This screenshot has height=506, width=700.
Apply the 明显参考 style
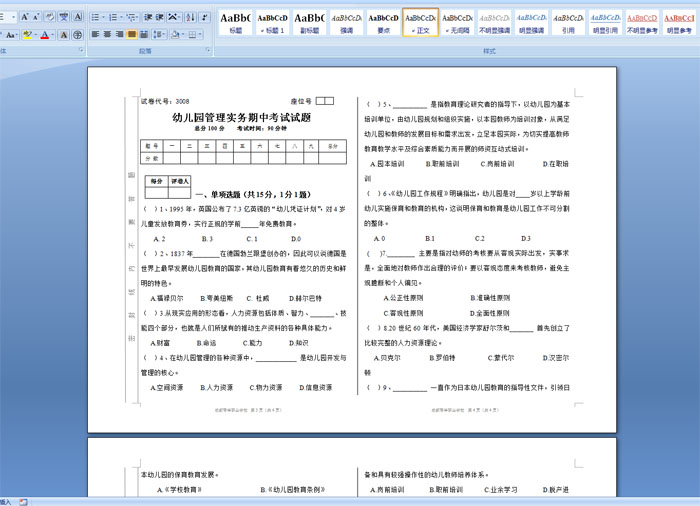pos(679,23)
